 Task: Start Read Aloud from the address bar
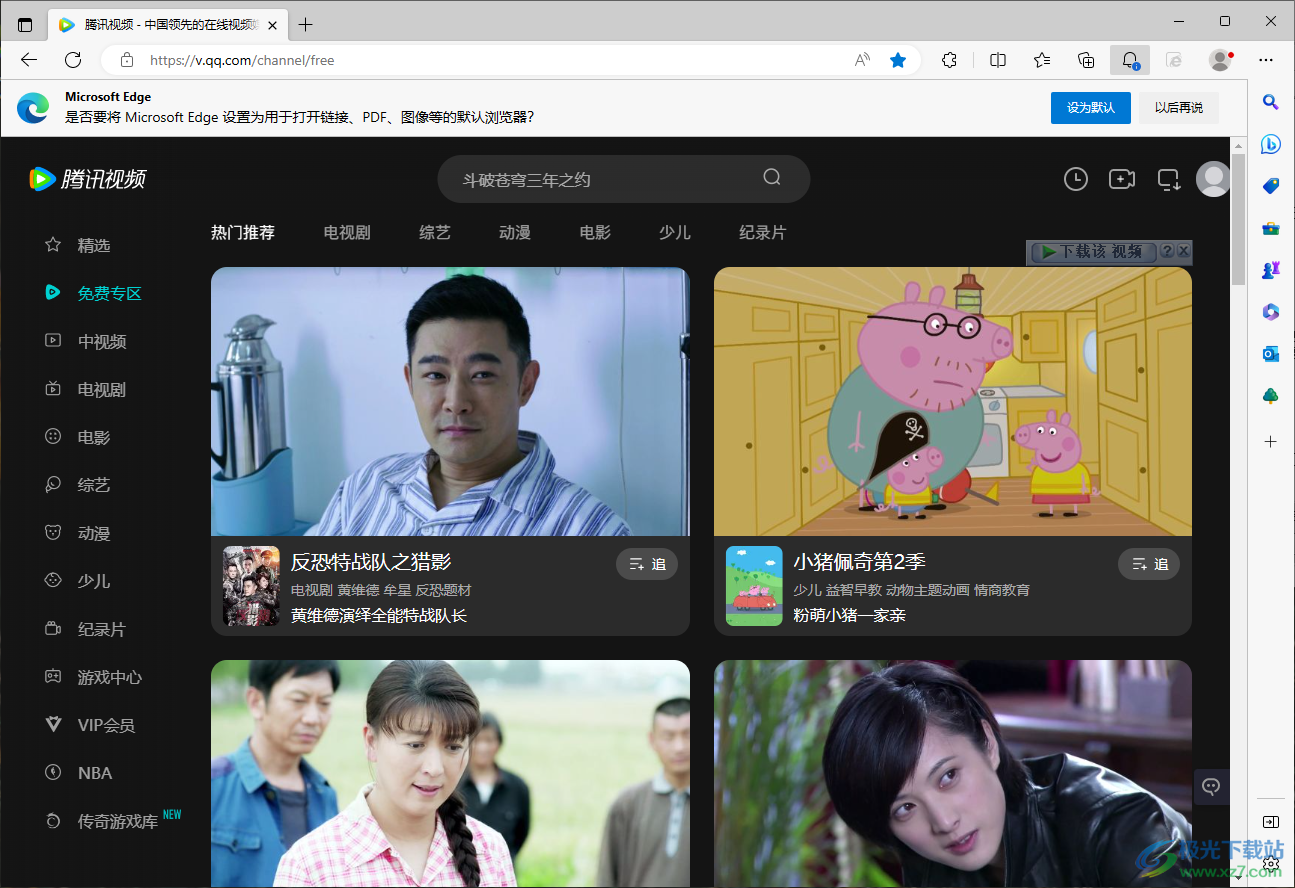pos(863,60)
